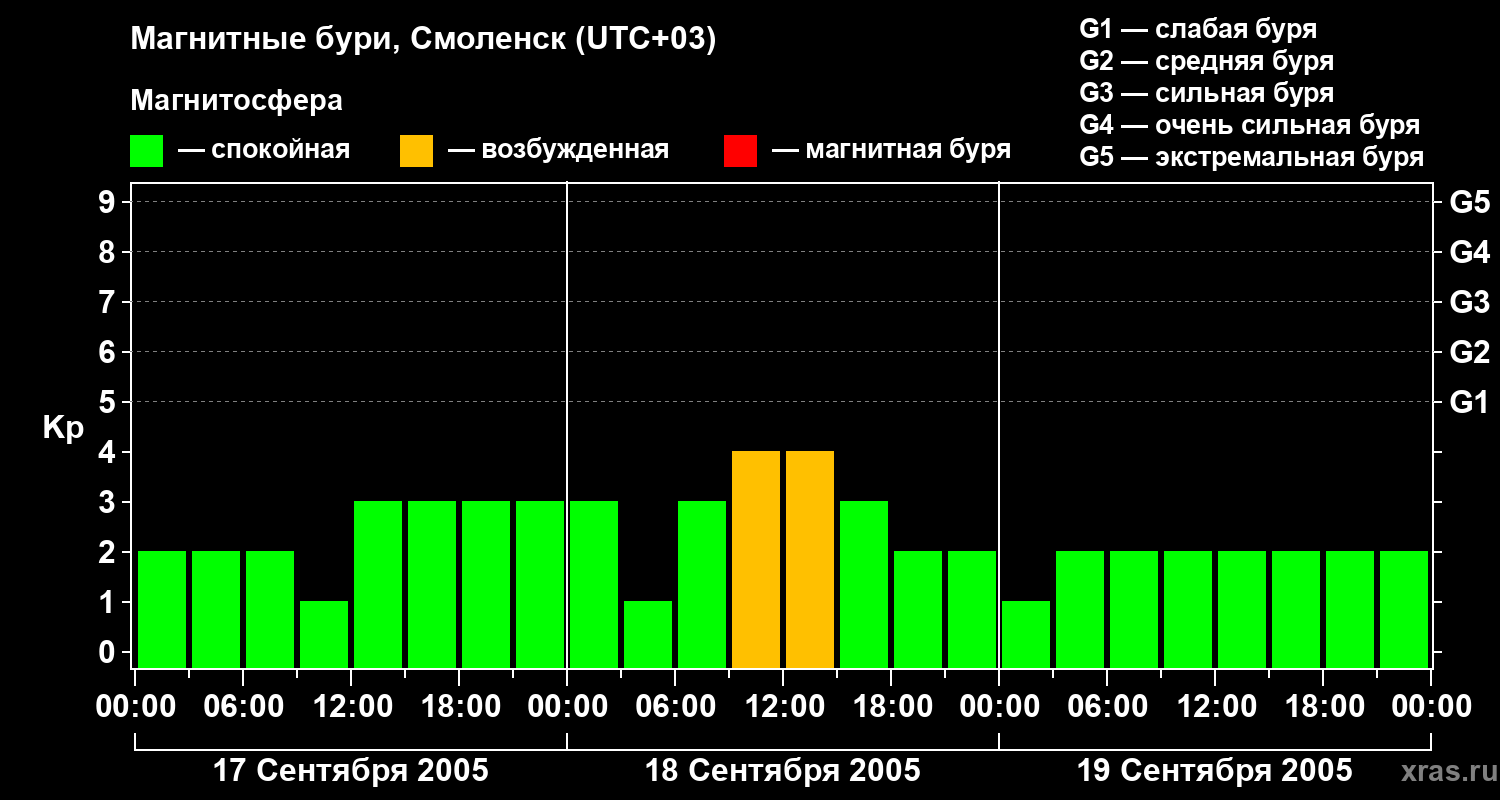Image resolution: width=1500 pixels, height=800 pixels.
Task: Click the right axis label G5
Action: click(x=1469, y=202)
